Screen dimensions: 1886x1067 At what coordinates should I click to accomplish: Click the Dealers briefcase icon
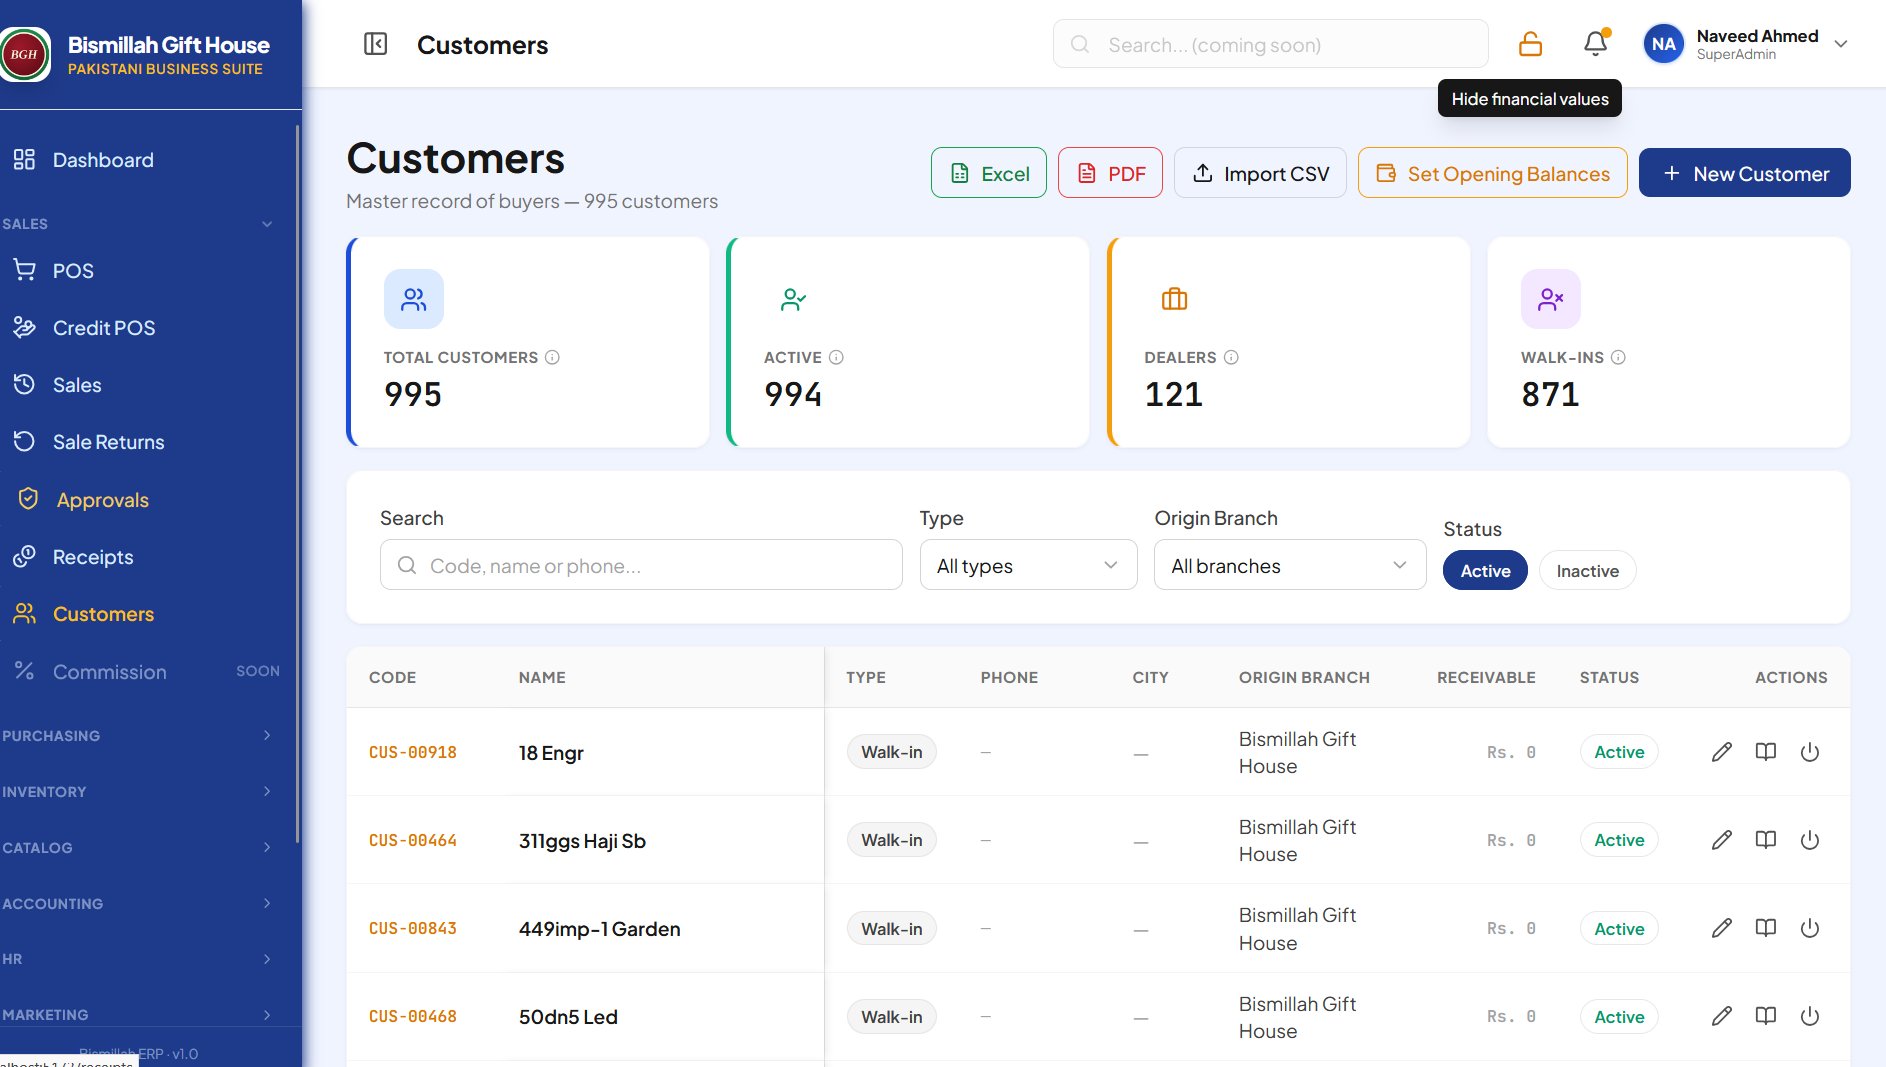(1174, 299)
